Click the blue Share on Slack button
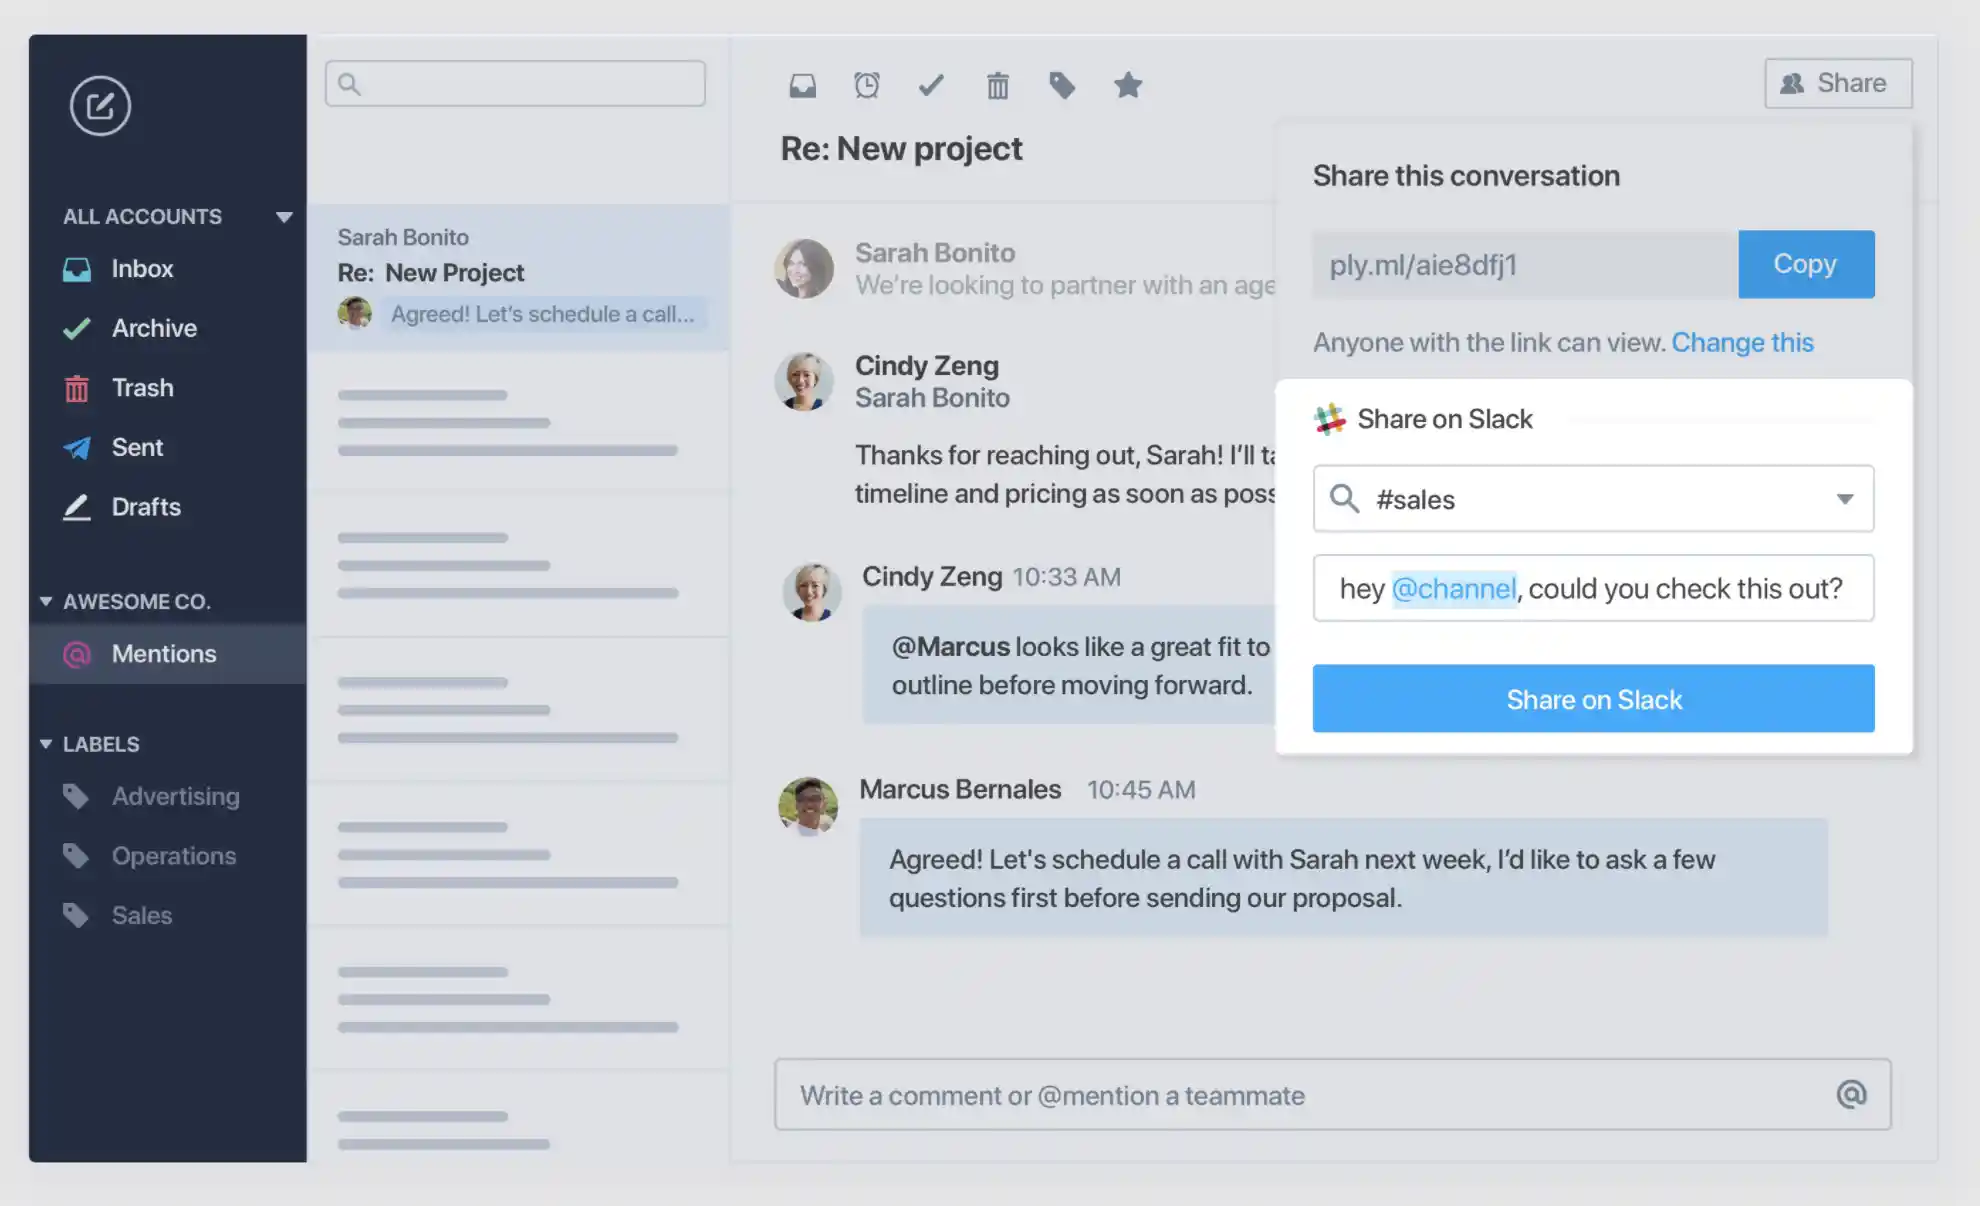The width and height of the screenshot is (1980, 1206). click(x=1593, y=699)
